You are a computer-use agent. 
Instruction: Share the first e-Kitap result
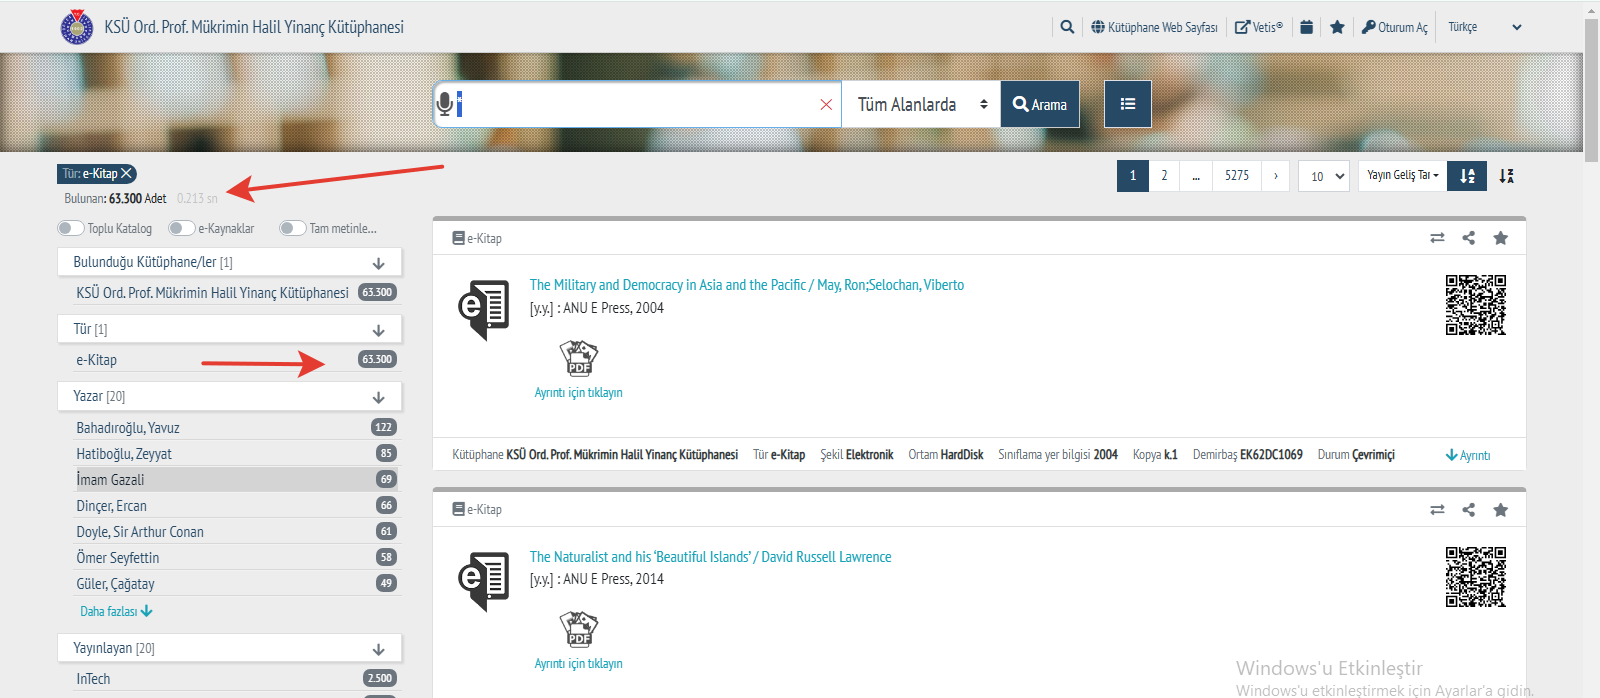point(1468,238)
